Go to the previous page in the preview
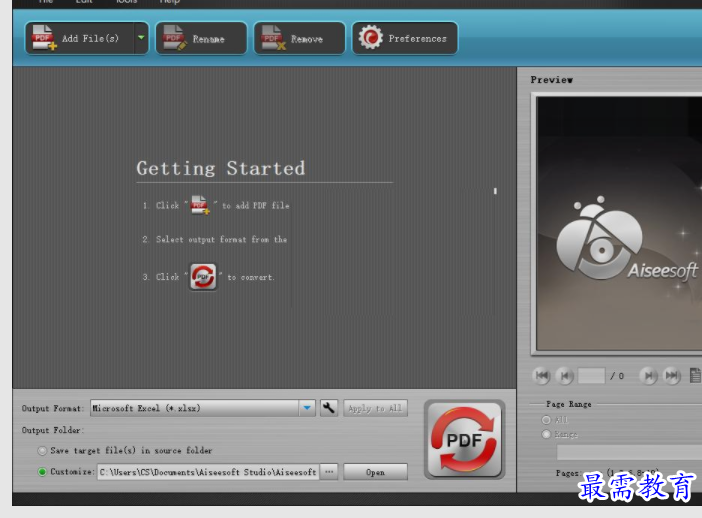The height and width of the screenshot is (518, 702). [565, 376]
